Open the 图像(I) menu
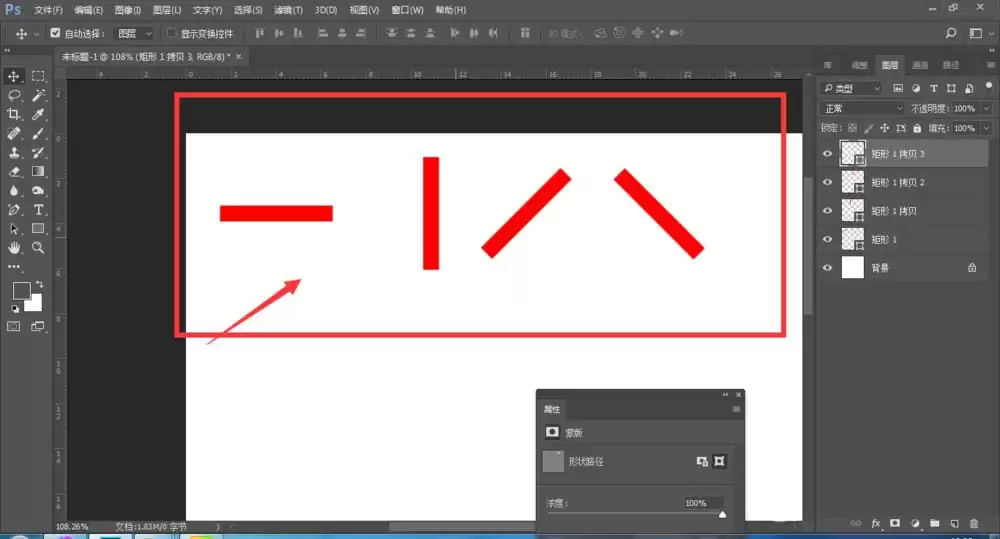Image resolution: width=1000 pixels, height=539 pixels. pyautogui.click(x=128, y=10)
